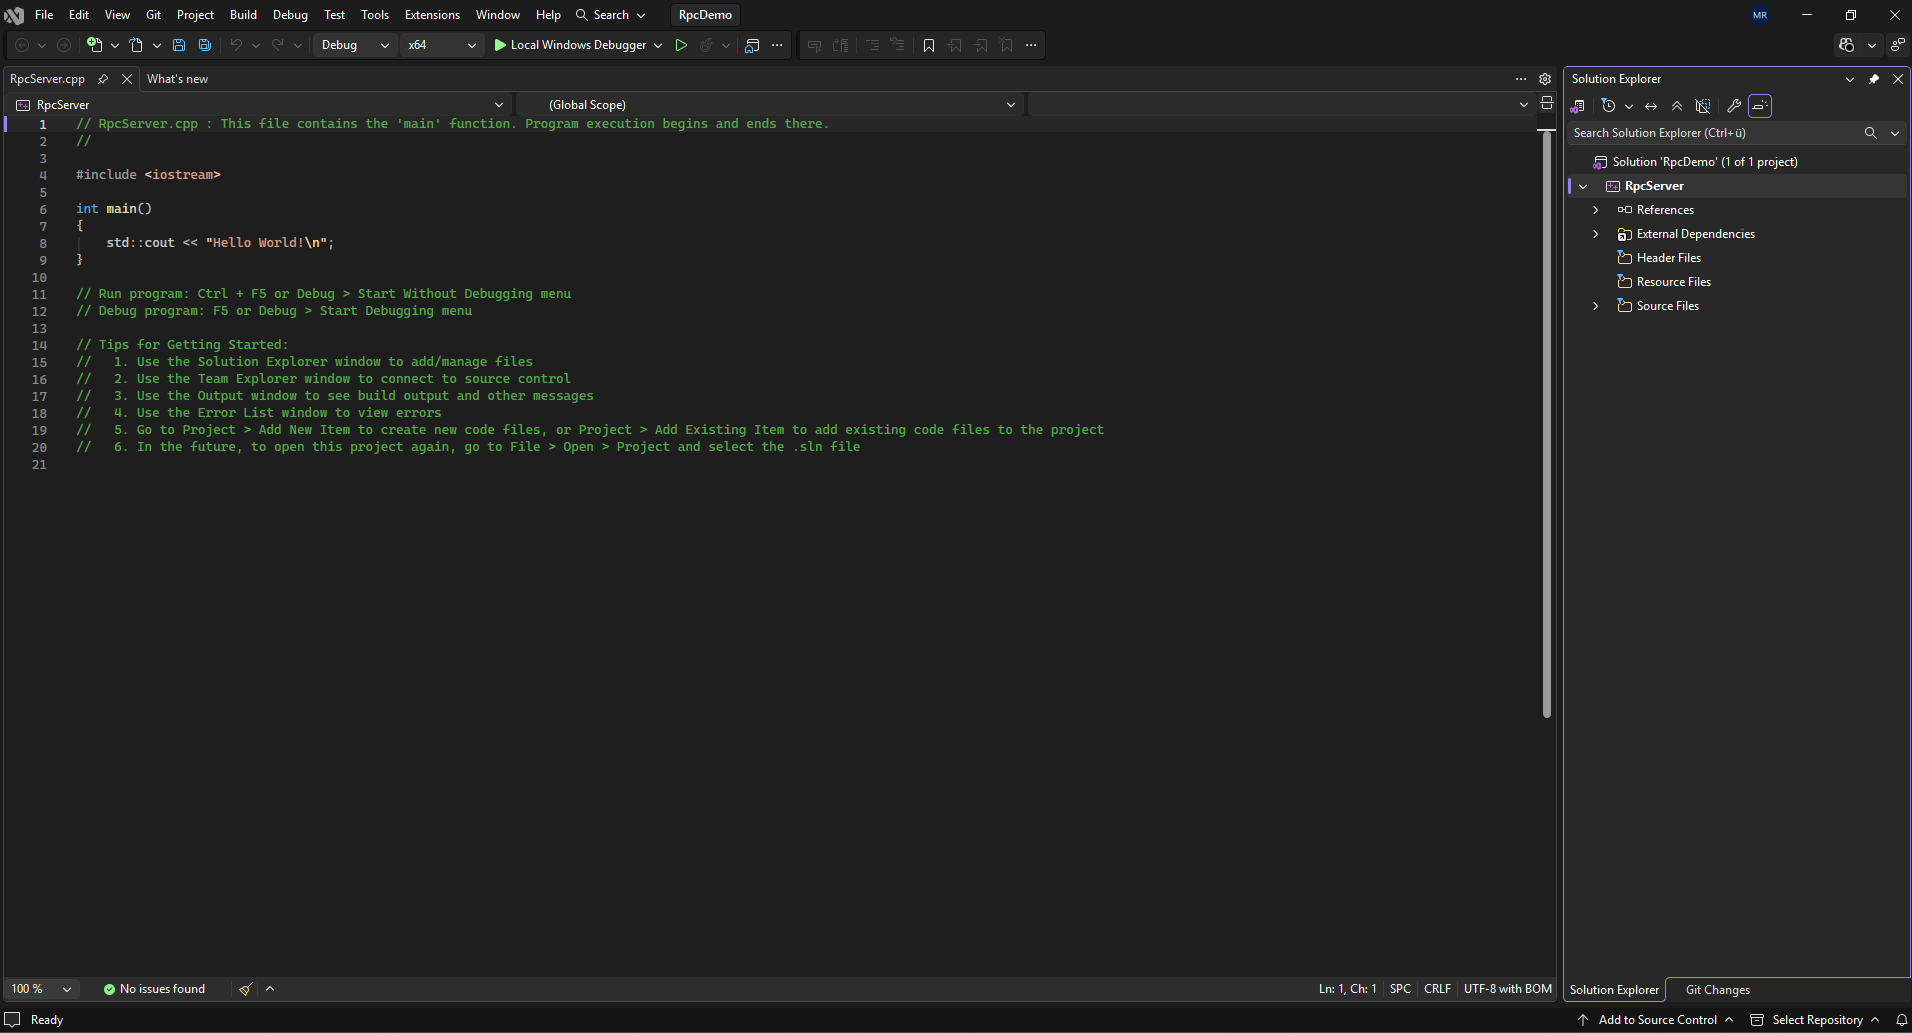Open the Debug configuration dropdown
1912x1033 pixels.
(x=355, y=45)
